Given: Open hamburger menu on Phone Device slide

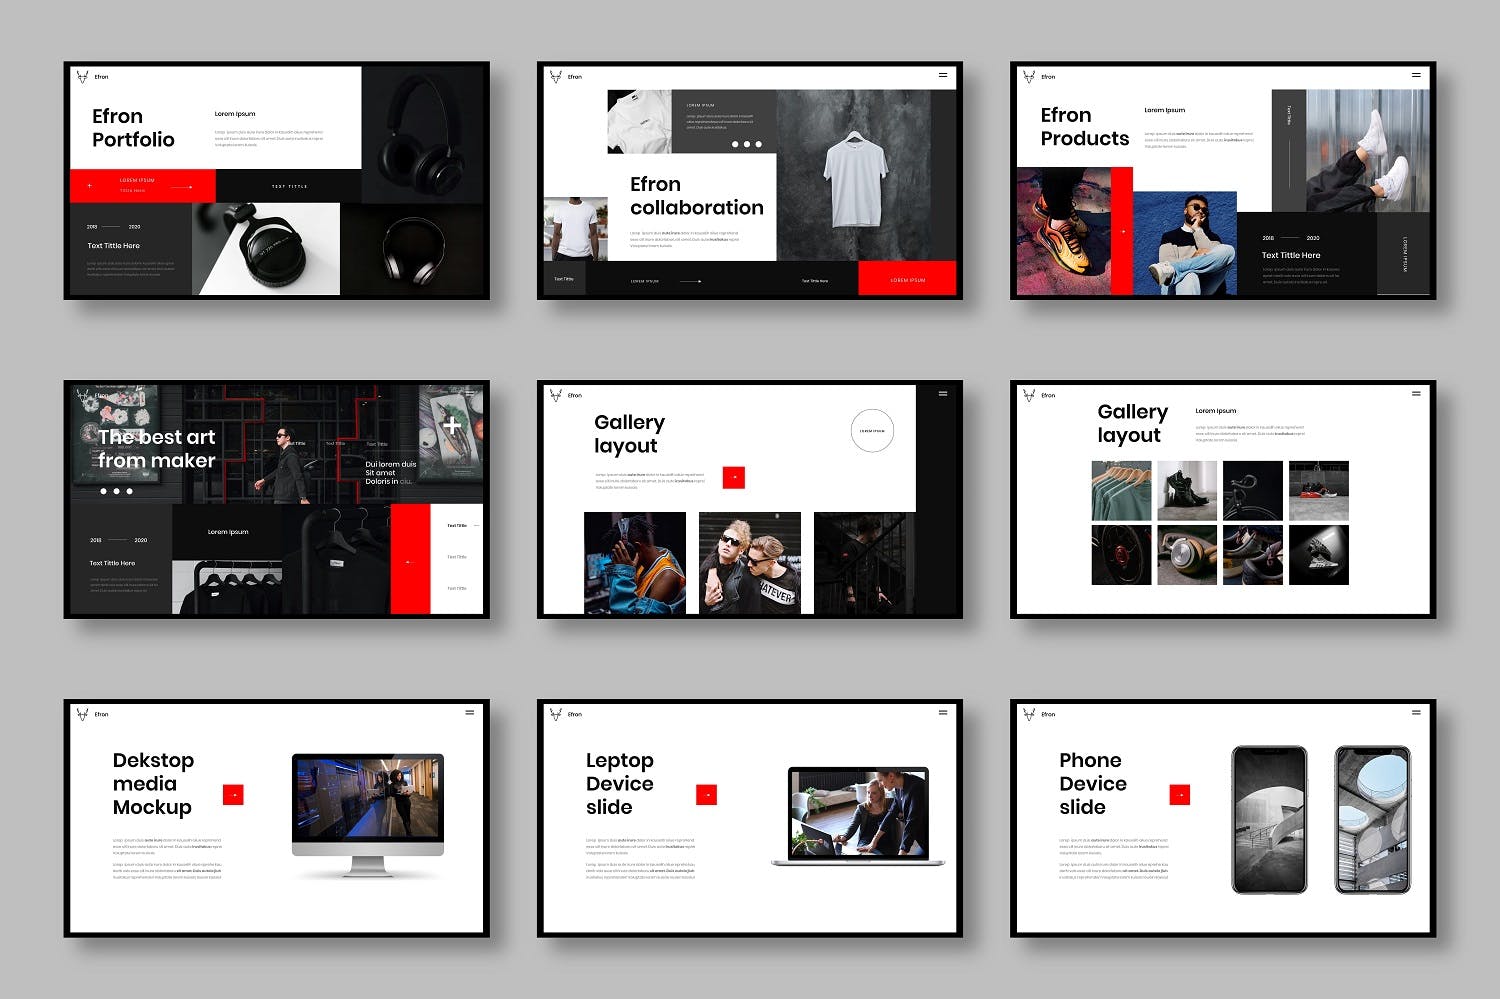Looking at the screenshot, I should pos(1415,713).
